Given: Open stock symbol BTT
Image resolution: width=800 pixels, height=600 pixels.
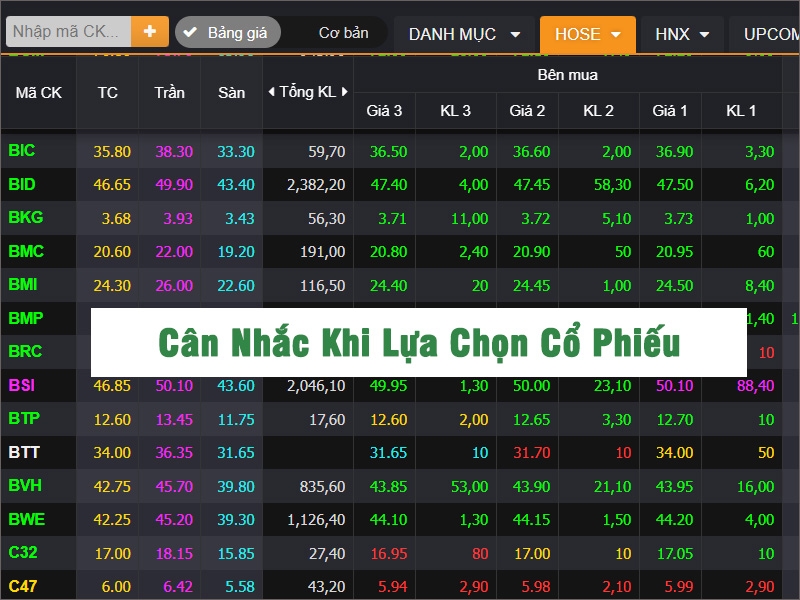Looking at the screenshot, I should coord(24,452).
